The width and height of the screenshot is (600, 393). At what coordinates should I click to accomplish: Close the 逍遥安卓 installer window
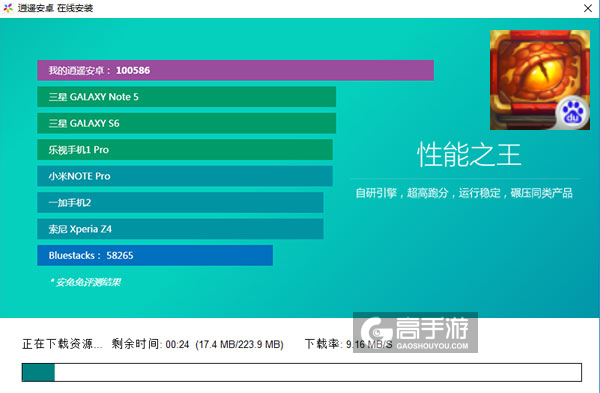click(588, 8)
